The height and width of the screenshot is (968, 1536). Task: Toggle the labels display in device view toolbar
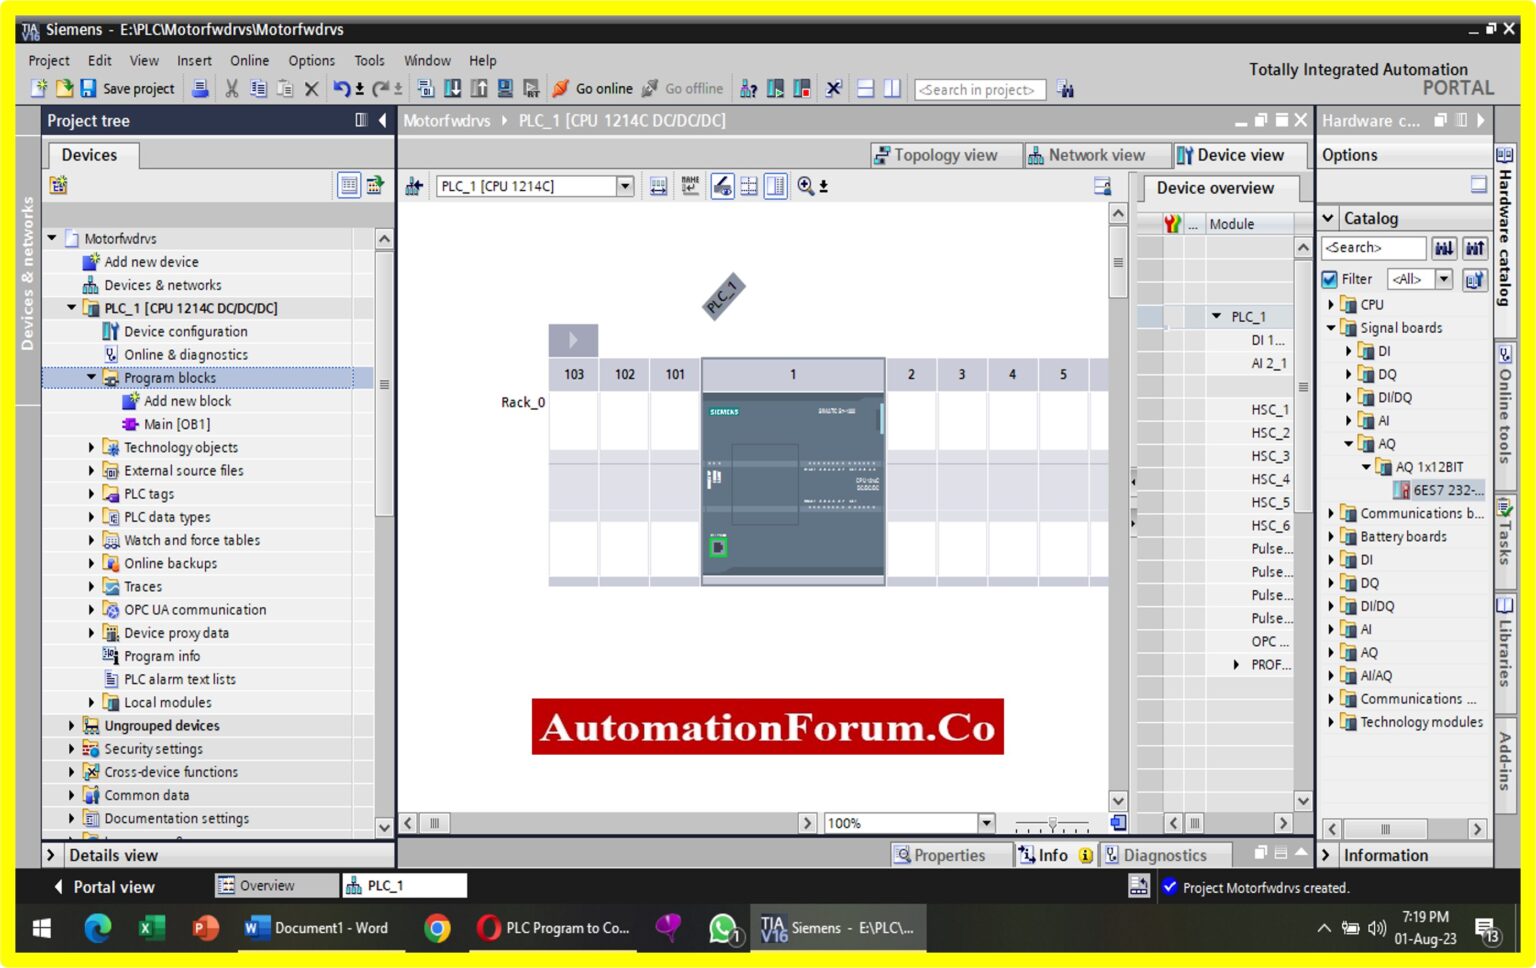point(690,186)
